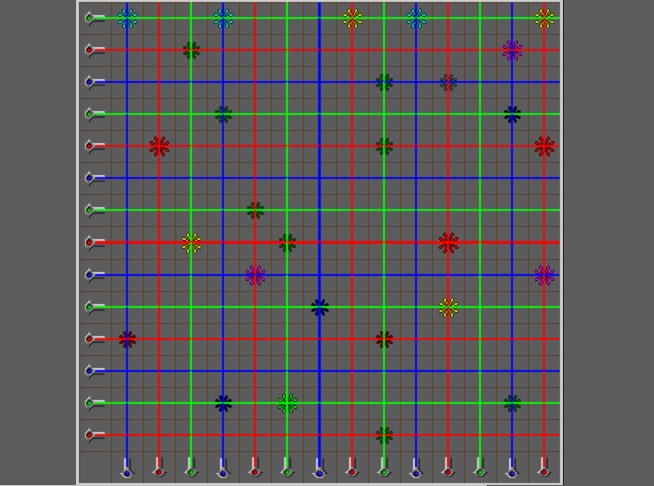Viewport: 654px width, 486px height.
Task: Select the bottom handle of the thick center blue line
Action: pyautogui.click(x=319, y=467)
